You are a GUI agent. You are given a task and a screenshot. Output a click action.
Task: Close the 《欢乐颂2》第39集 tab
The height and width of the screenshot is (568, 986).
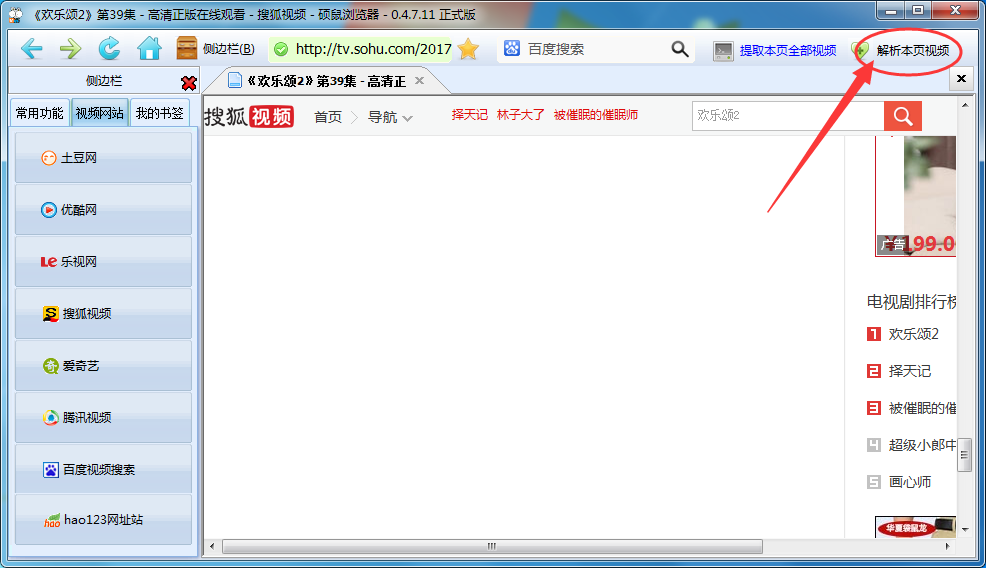click(419, 81)
